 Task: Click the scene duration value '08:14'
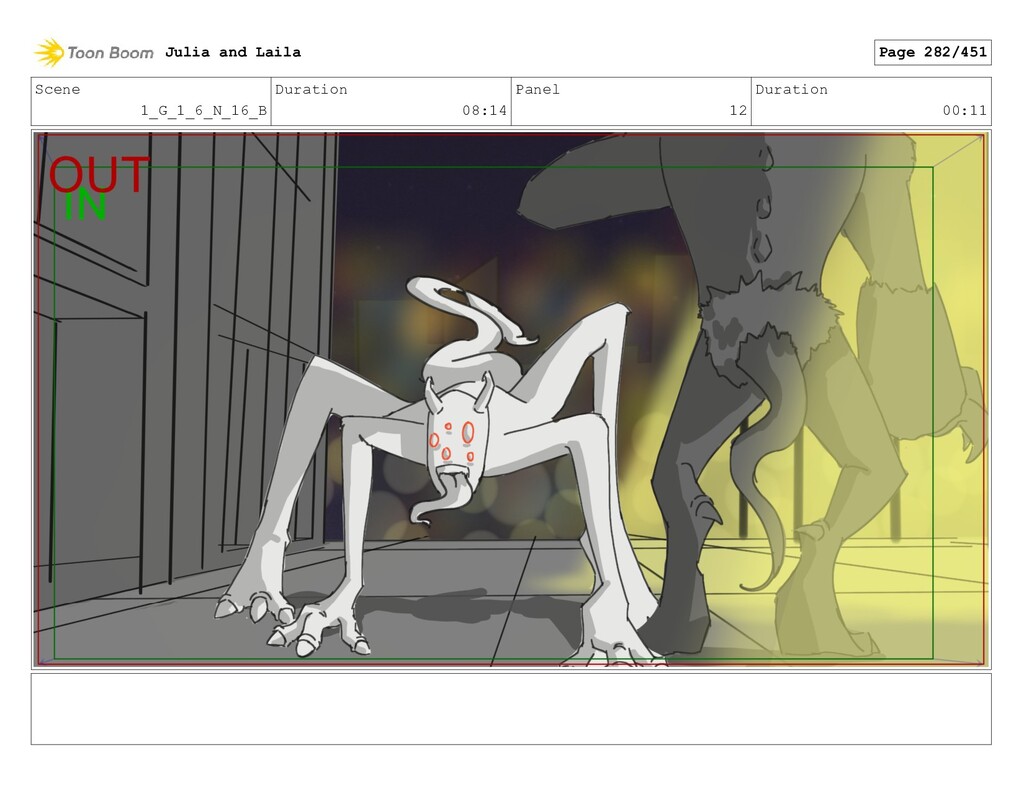[x=485, y=110]
